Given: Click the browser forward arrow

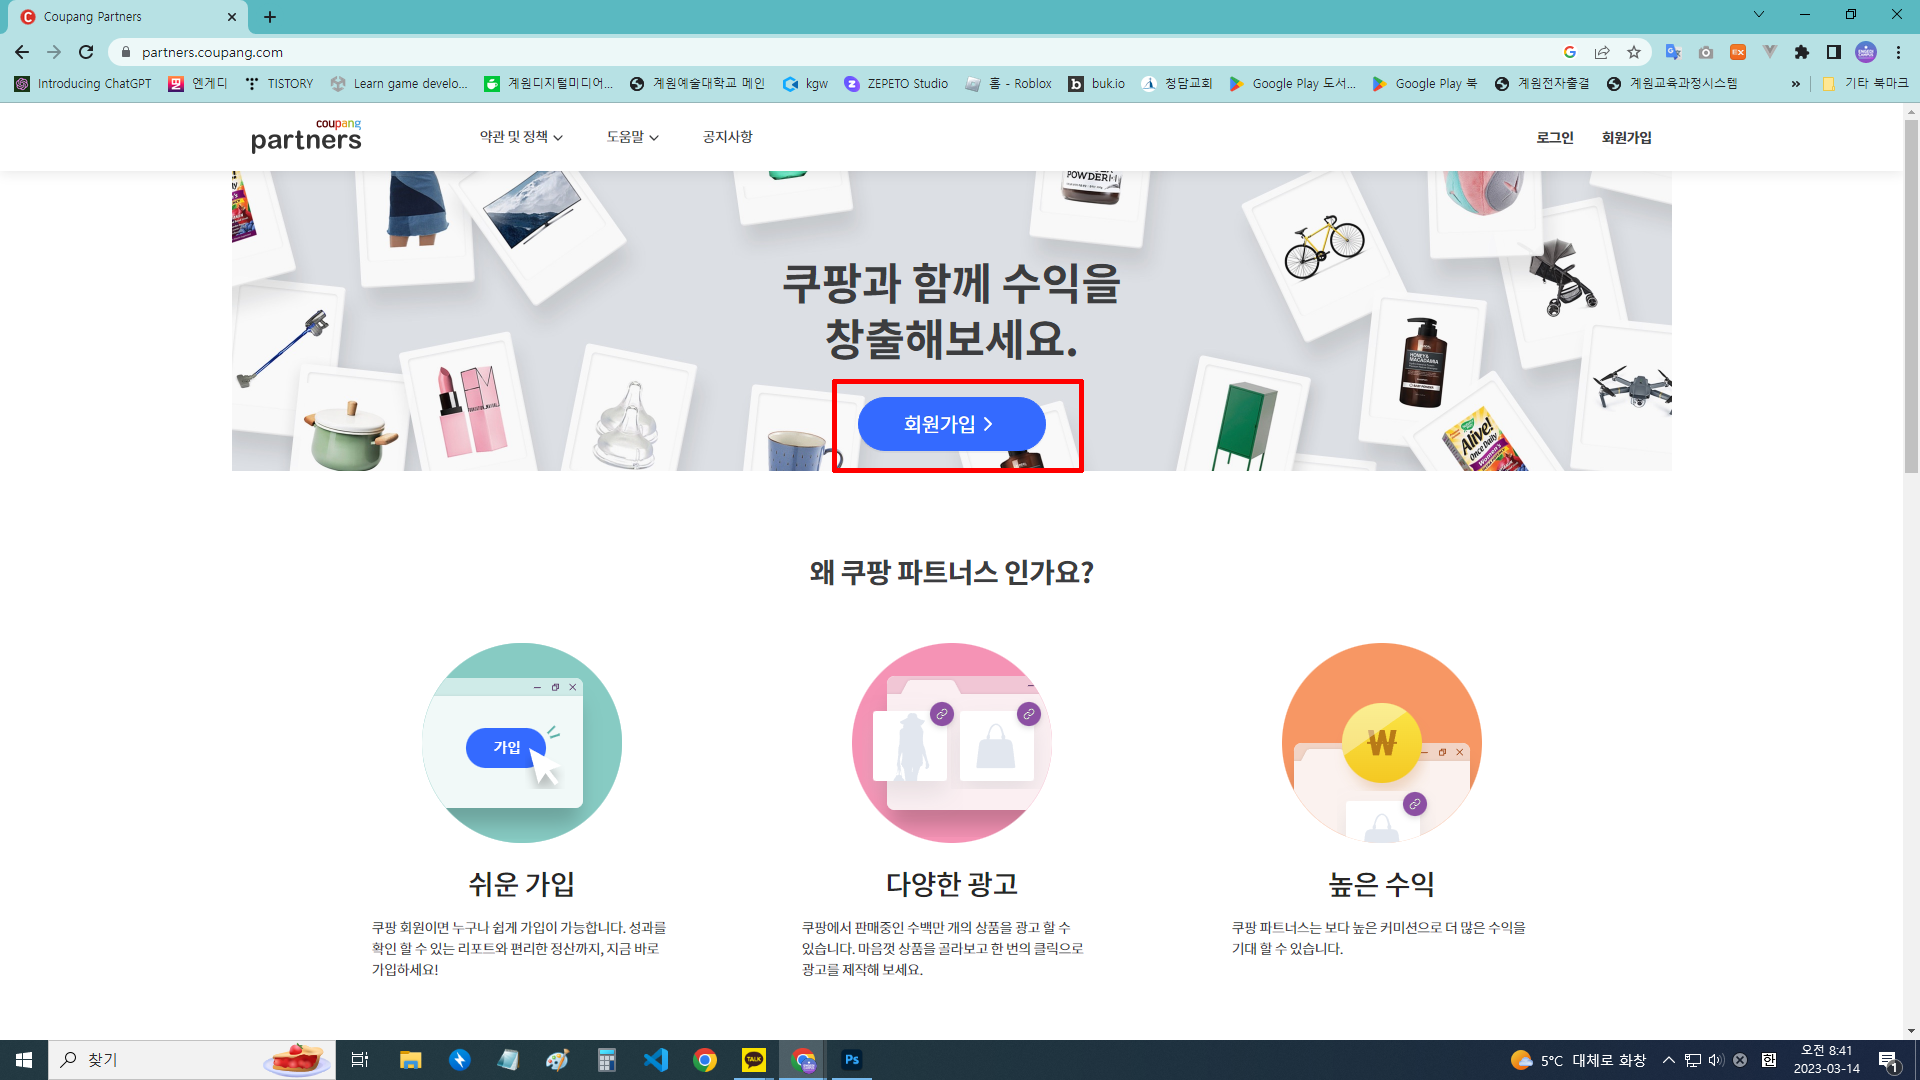Looking at the screenshot, I should (54, 52).
